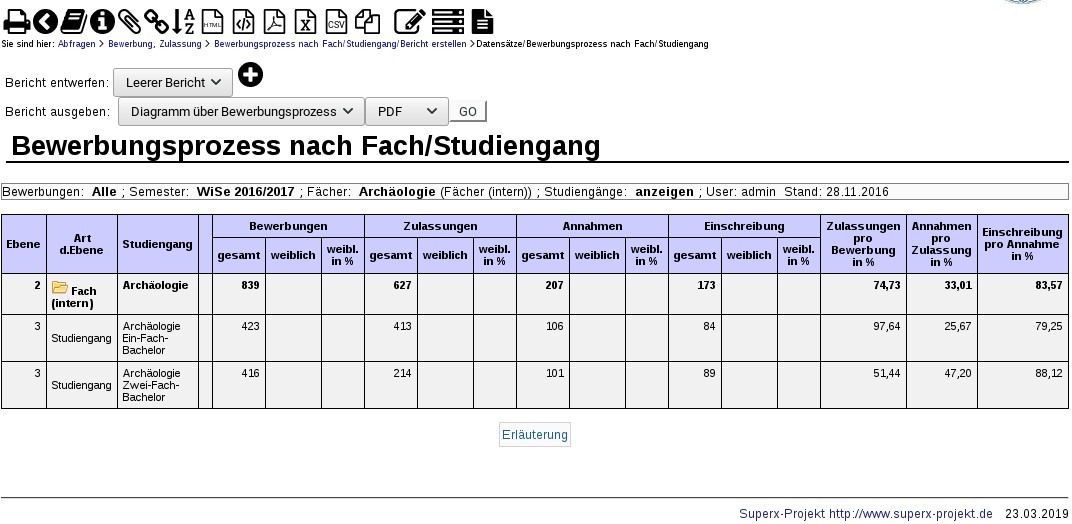Add new report with plus icon
Image resolution: width=1072 pixels, height=524 pixels.
pos(250,75)
